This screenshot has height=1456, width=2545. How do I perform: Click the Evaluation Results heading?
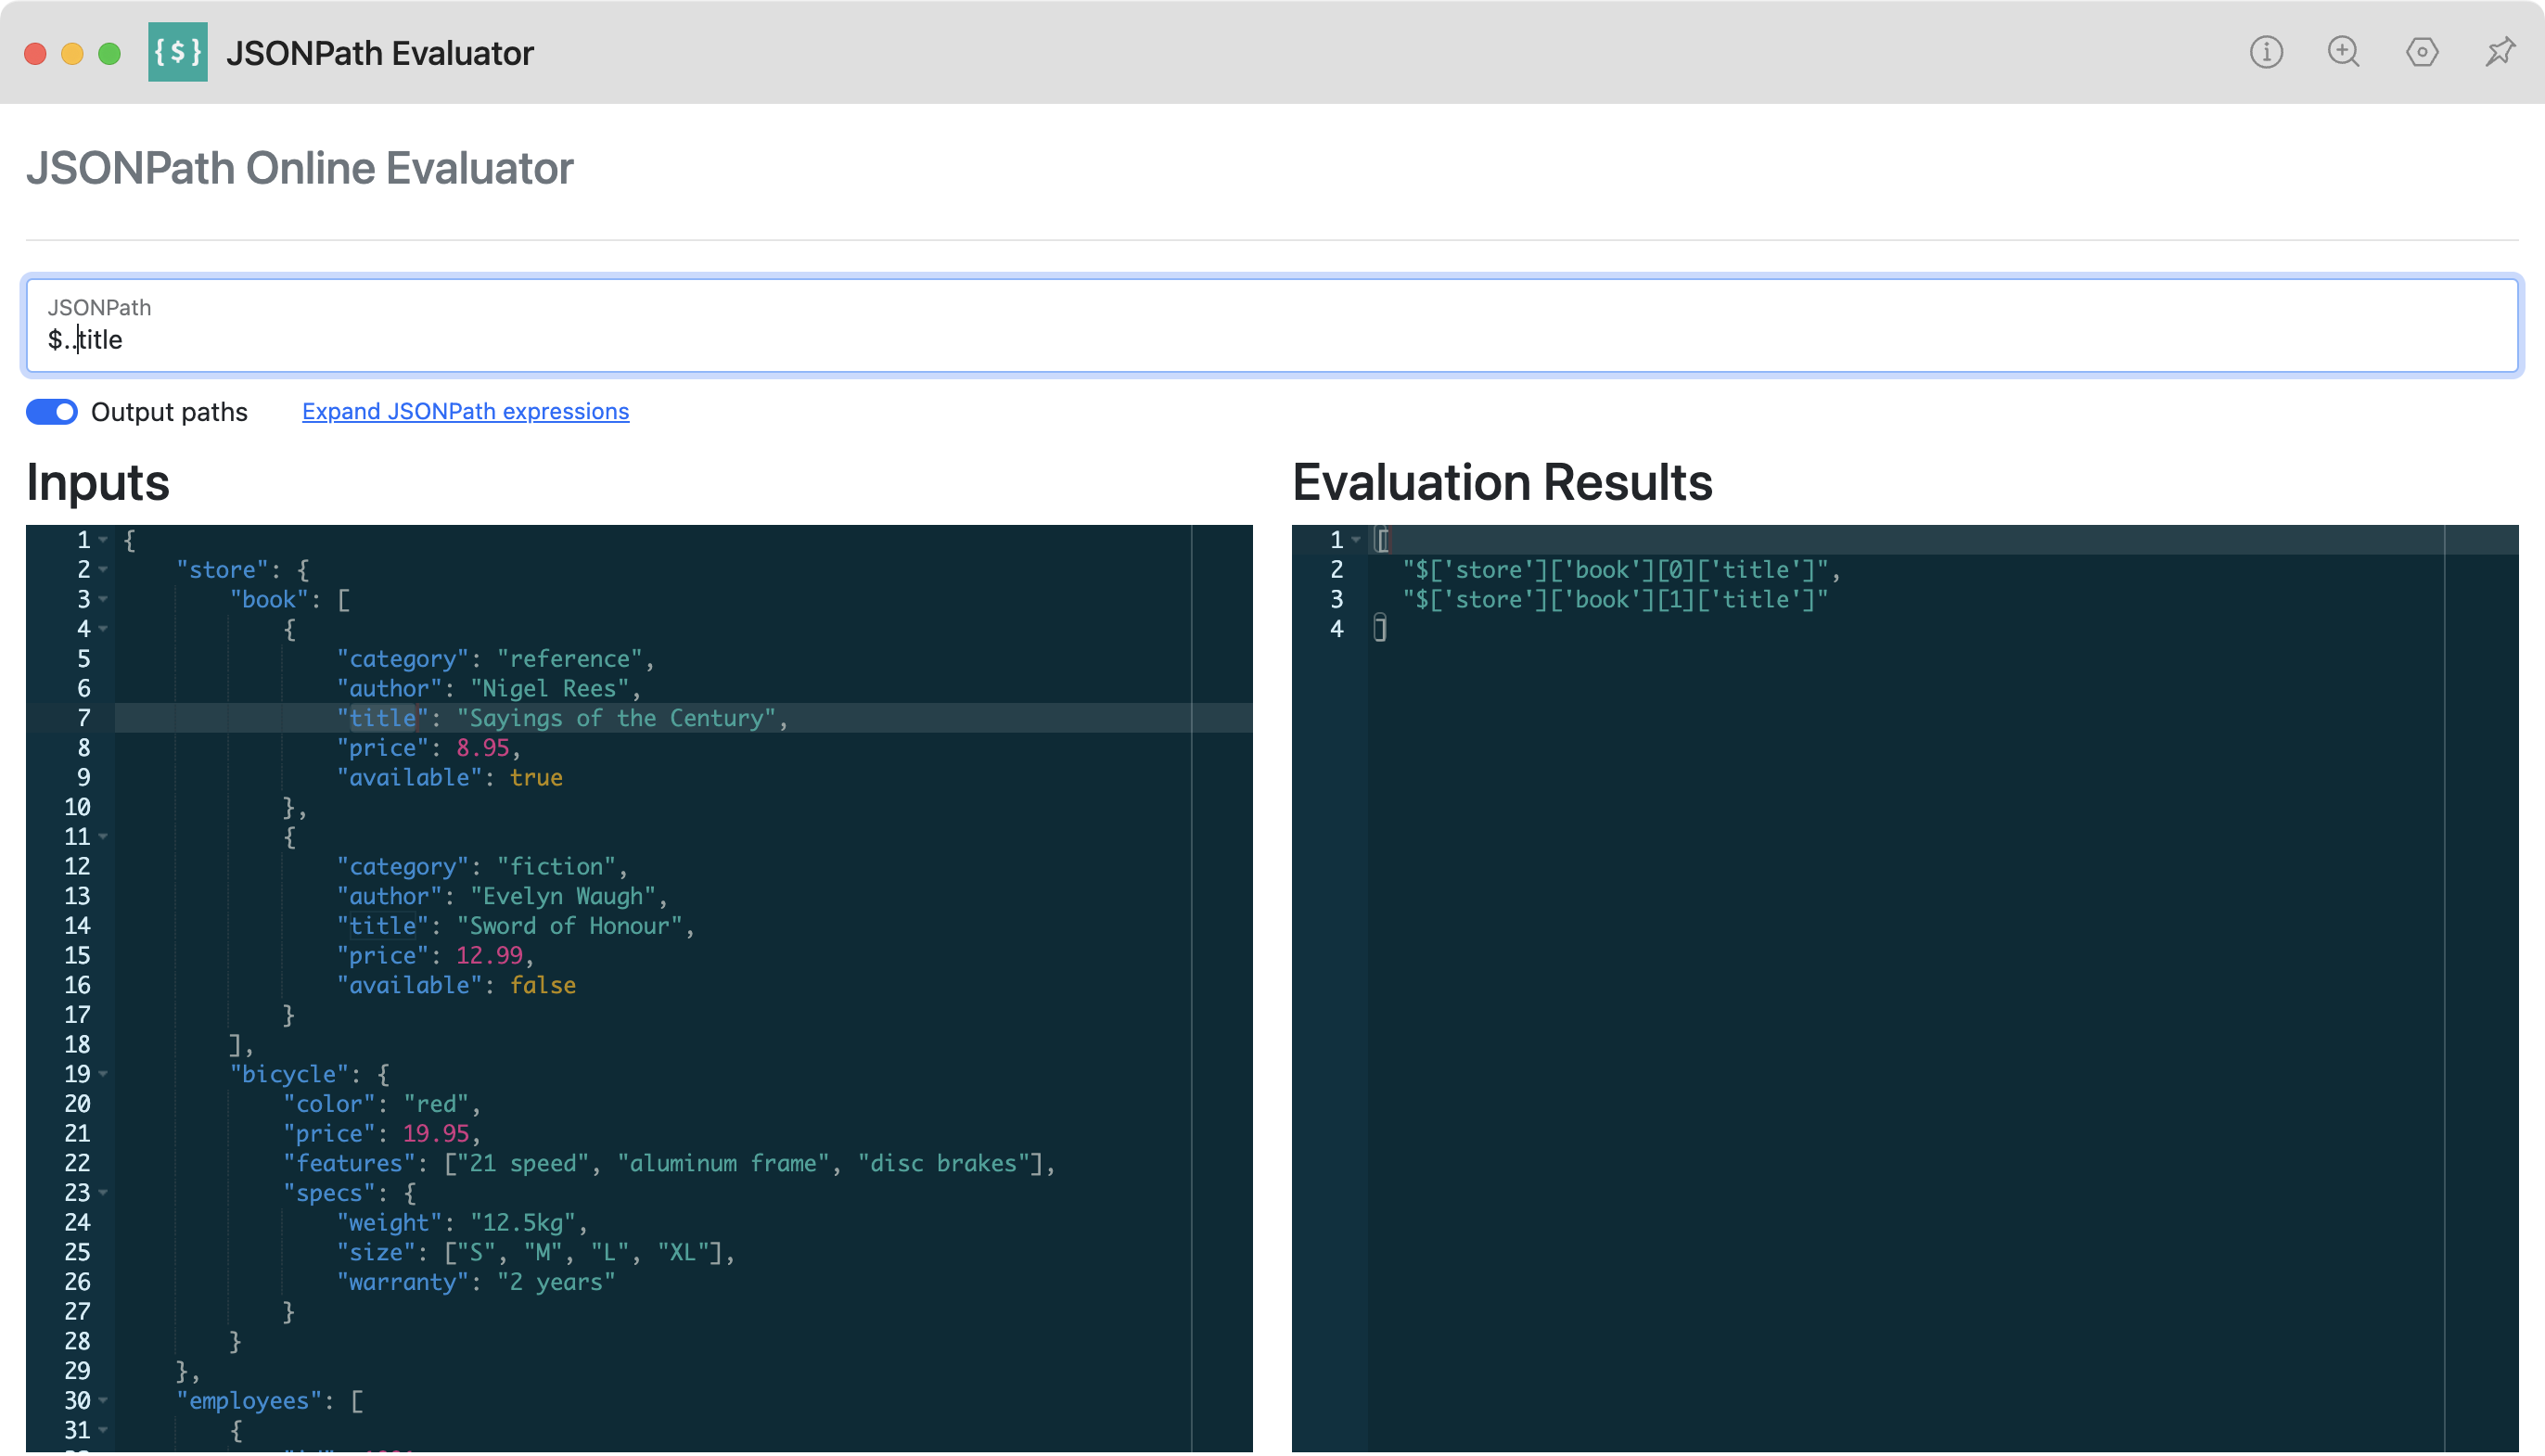[x=1502, y=482]
